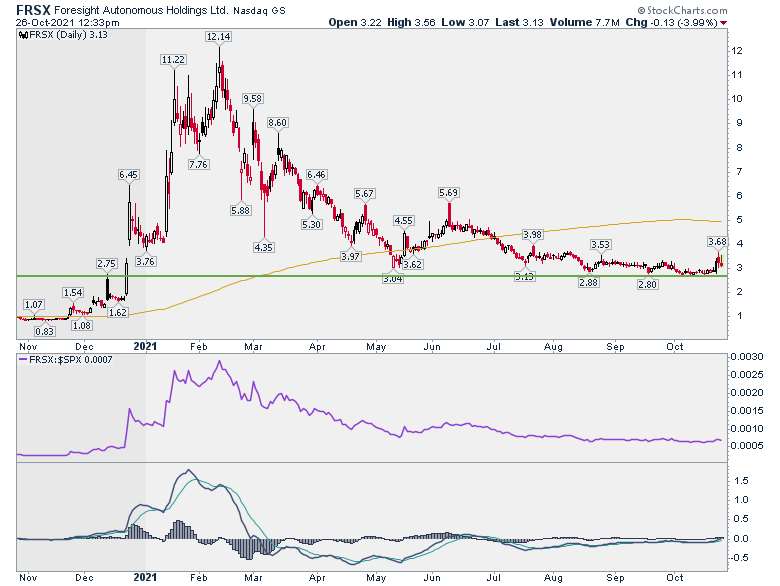
Task: Click the purple legend dash before FRSX:$SPX
Action: (x=23, y=360)
